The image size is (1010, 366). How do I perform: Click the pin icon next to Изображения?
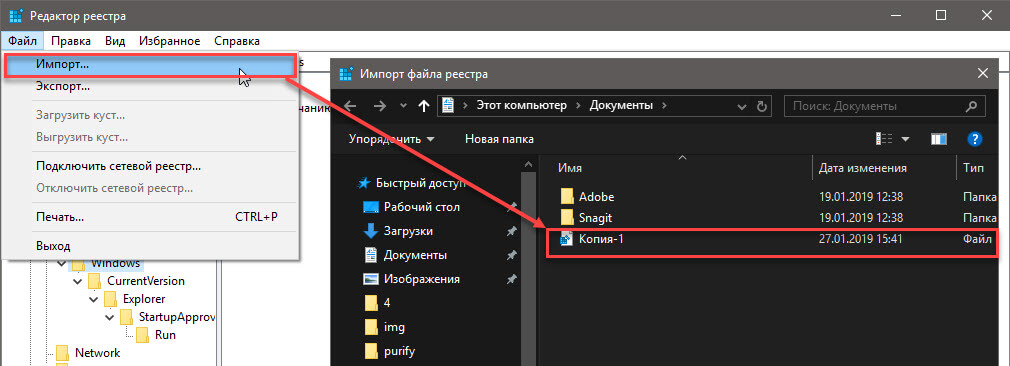pos(511,279)
